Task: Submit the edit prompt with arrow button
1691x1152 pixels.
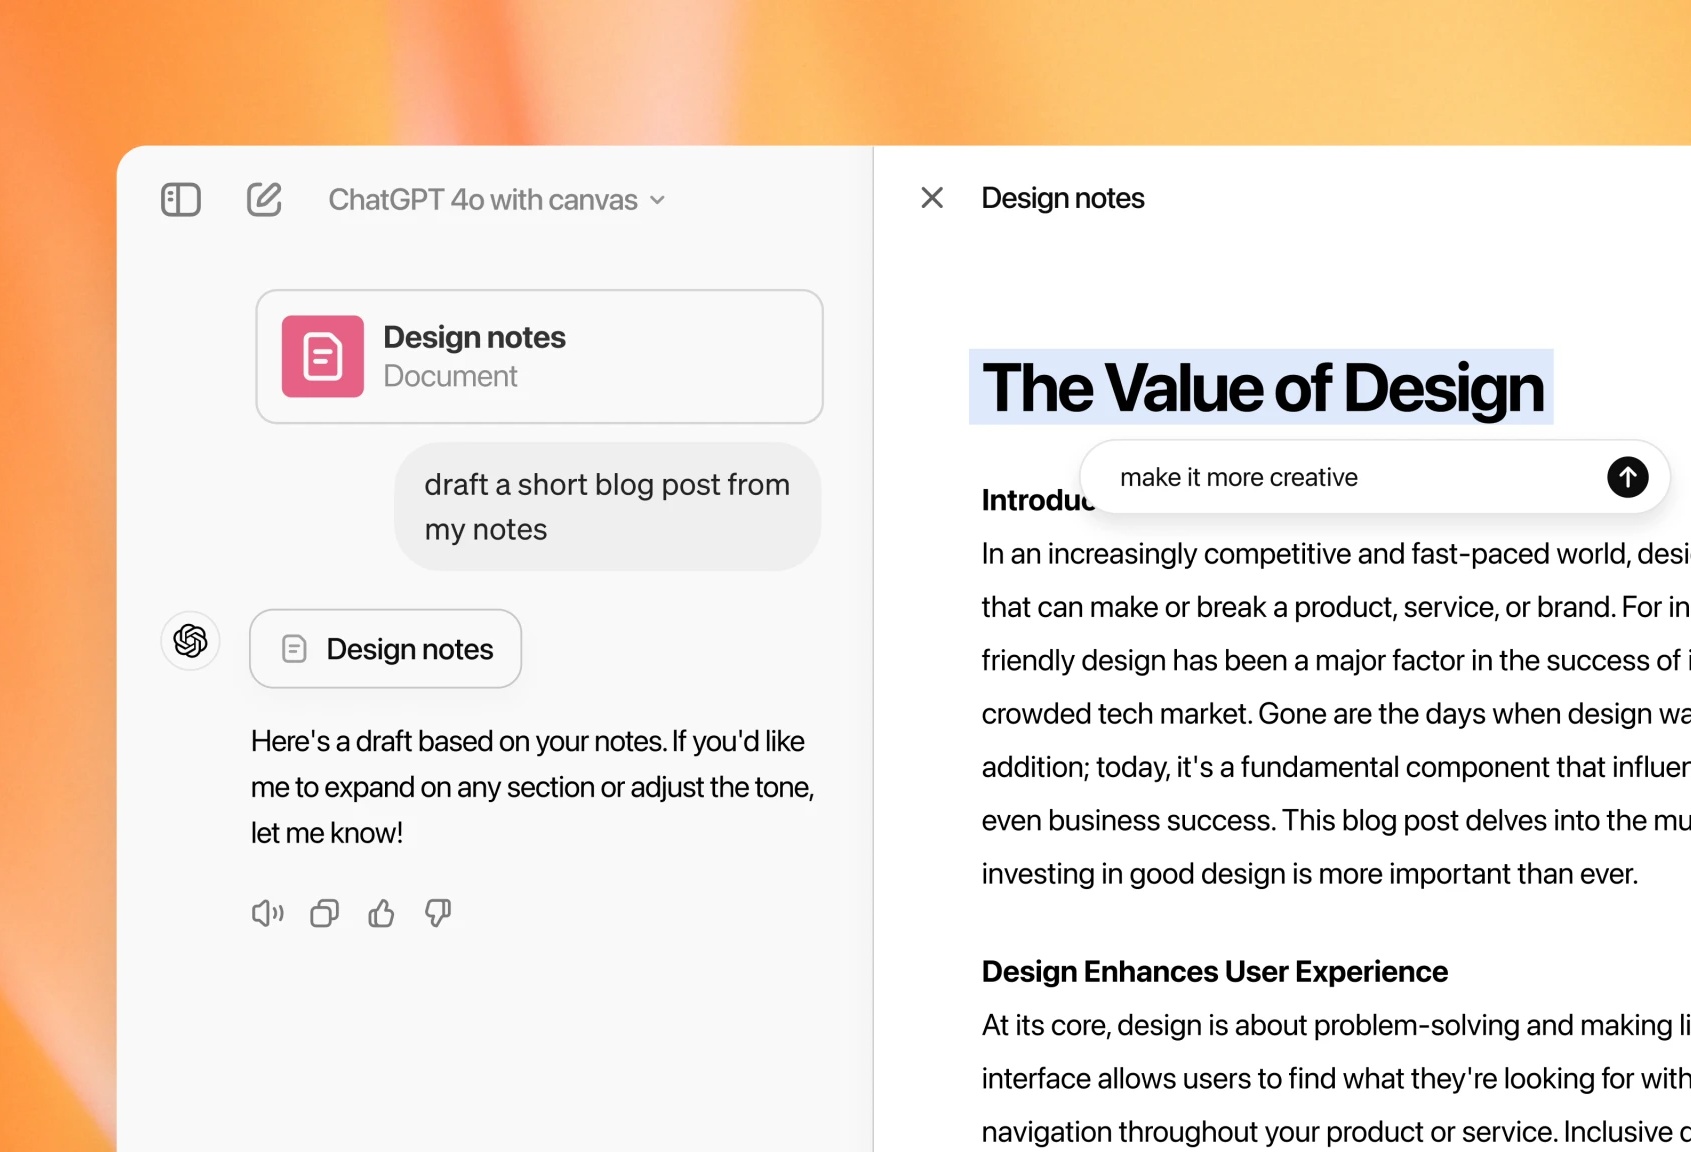Action: (x=1627, y=477)
